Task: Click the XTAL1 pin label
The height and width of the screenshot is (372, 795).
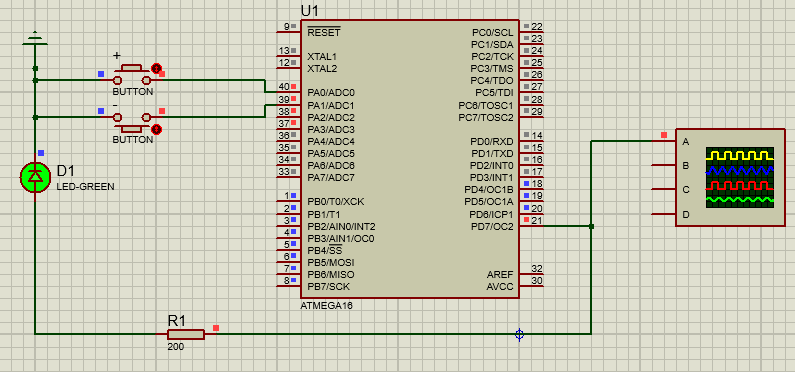Action: [x=322, y=56]
